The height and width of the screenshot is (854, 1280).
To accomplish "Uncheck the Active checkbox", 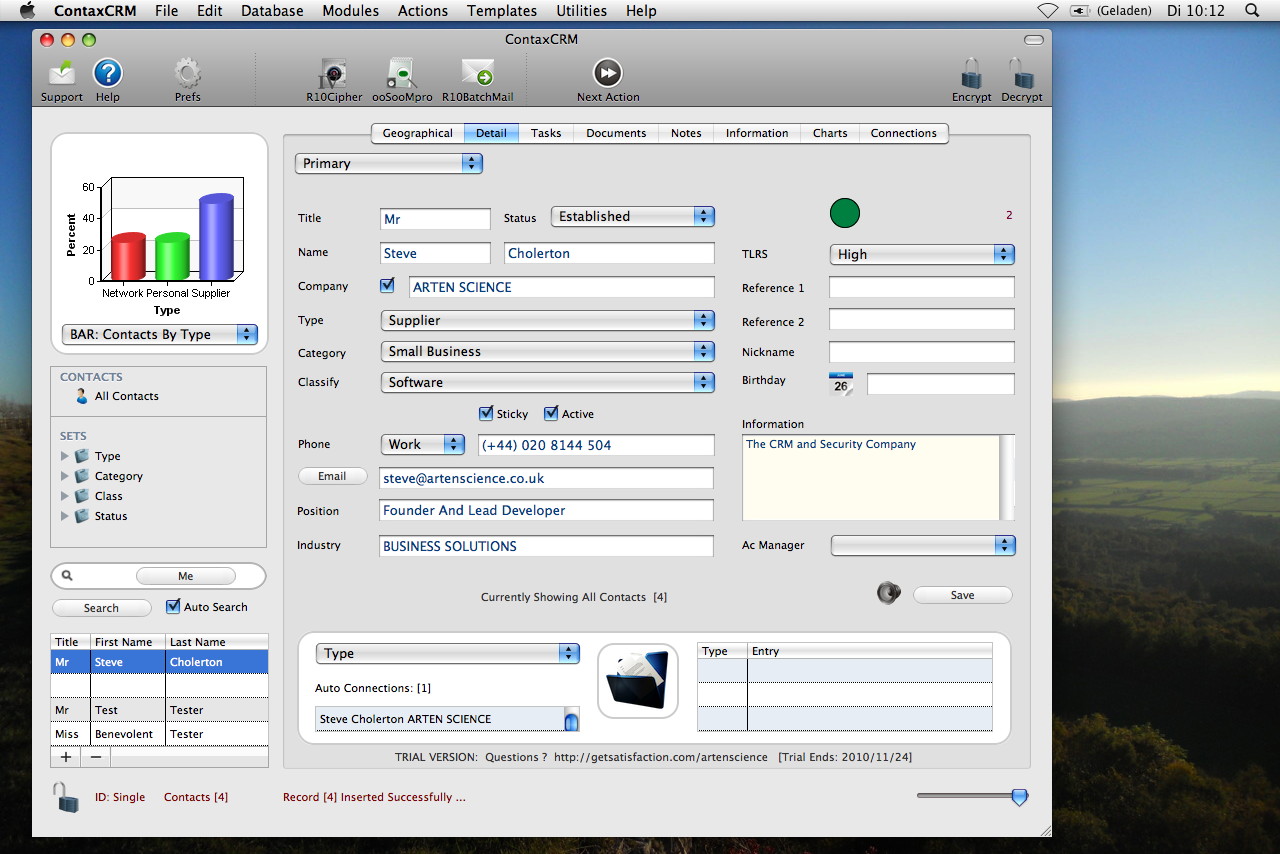I will pyautogui.click(x=551, y=413).
